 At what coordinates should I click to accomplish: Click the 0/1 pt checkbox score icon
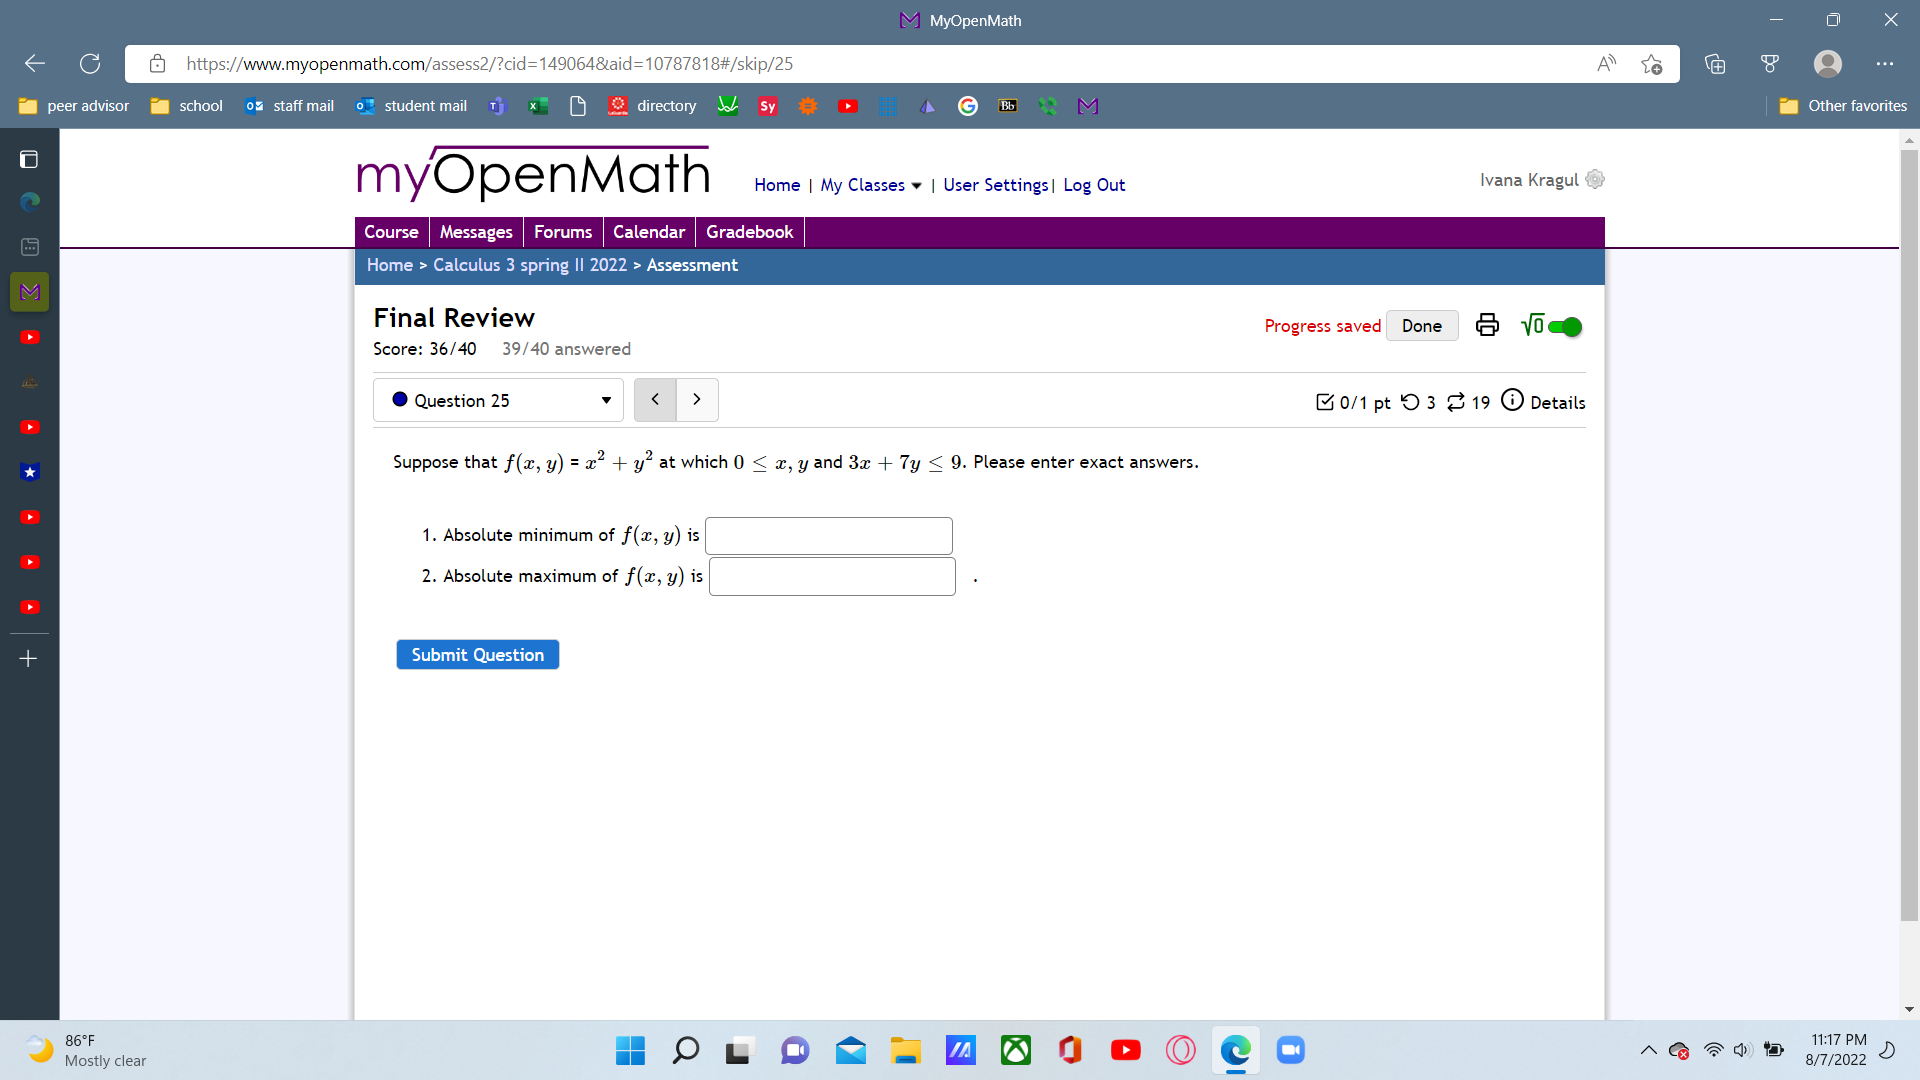pyautogui.click(x=1325, y=402)
